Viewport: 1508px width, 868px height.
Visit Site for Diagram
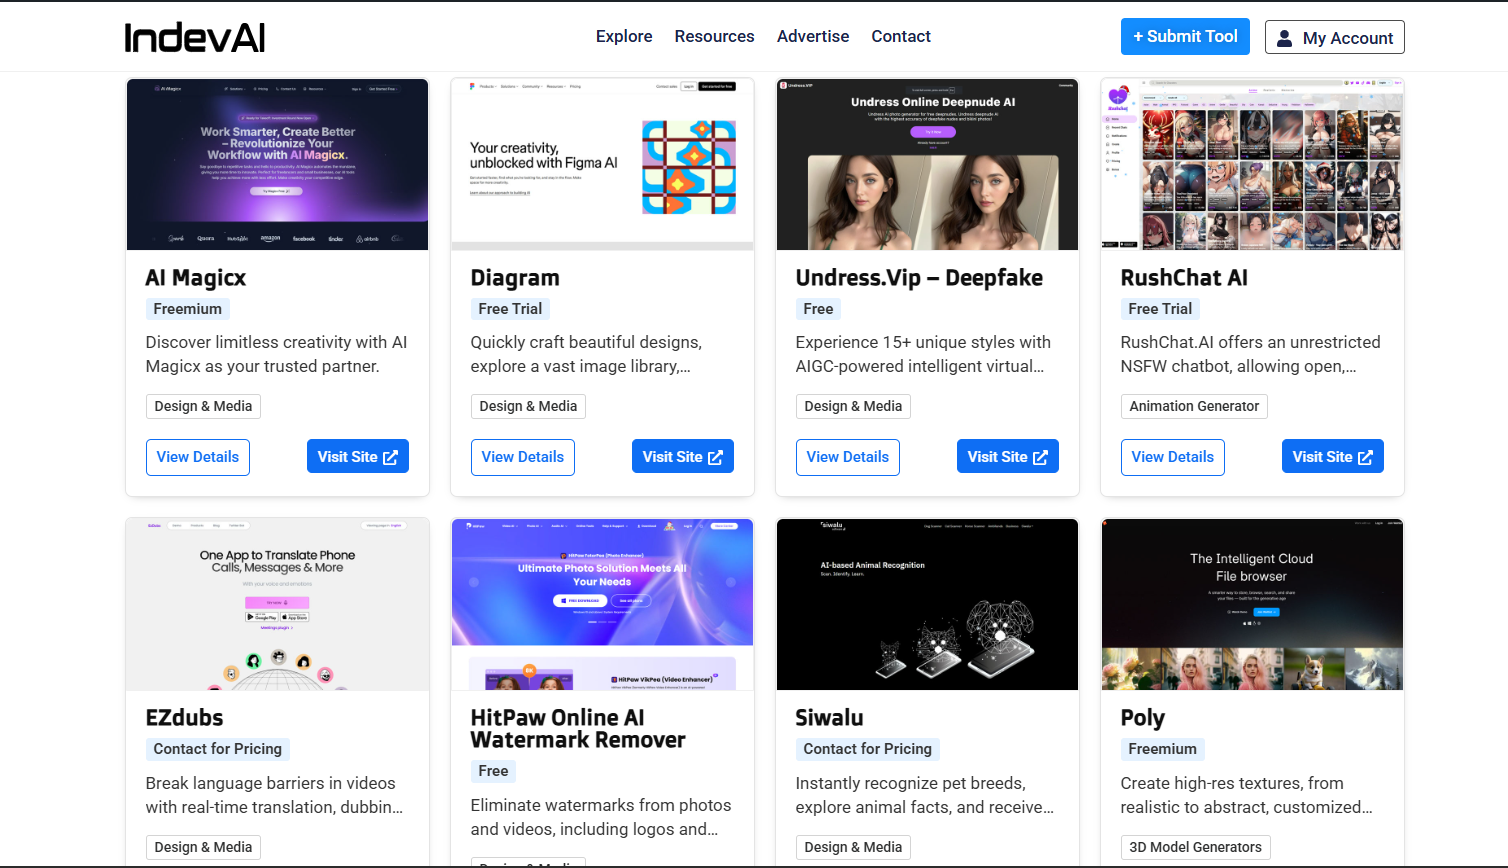[683, 456]
